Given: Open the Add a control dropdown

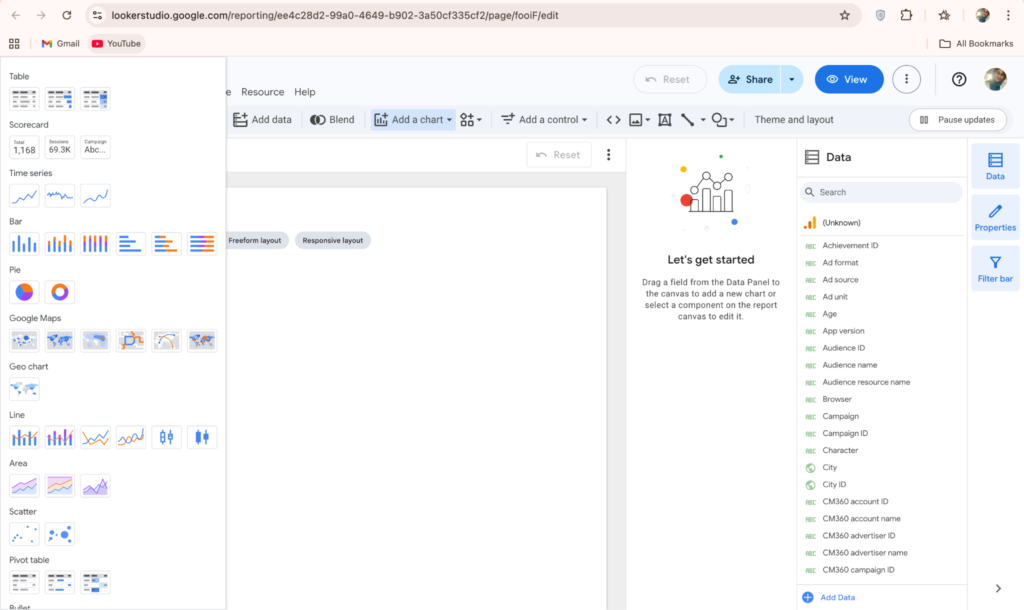Looking at the screenshot, I should coord(545,120).
